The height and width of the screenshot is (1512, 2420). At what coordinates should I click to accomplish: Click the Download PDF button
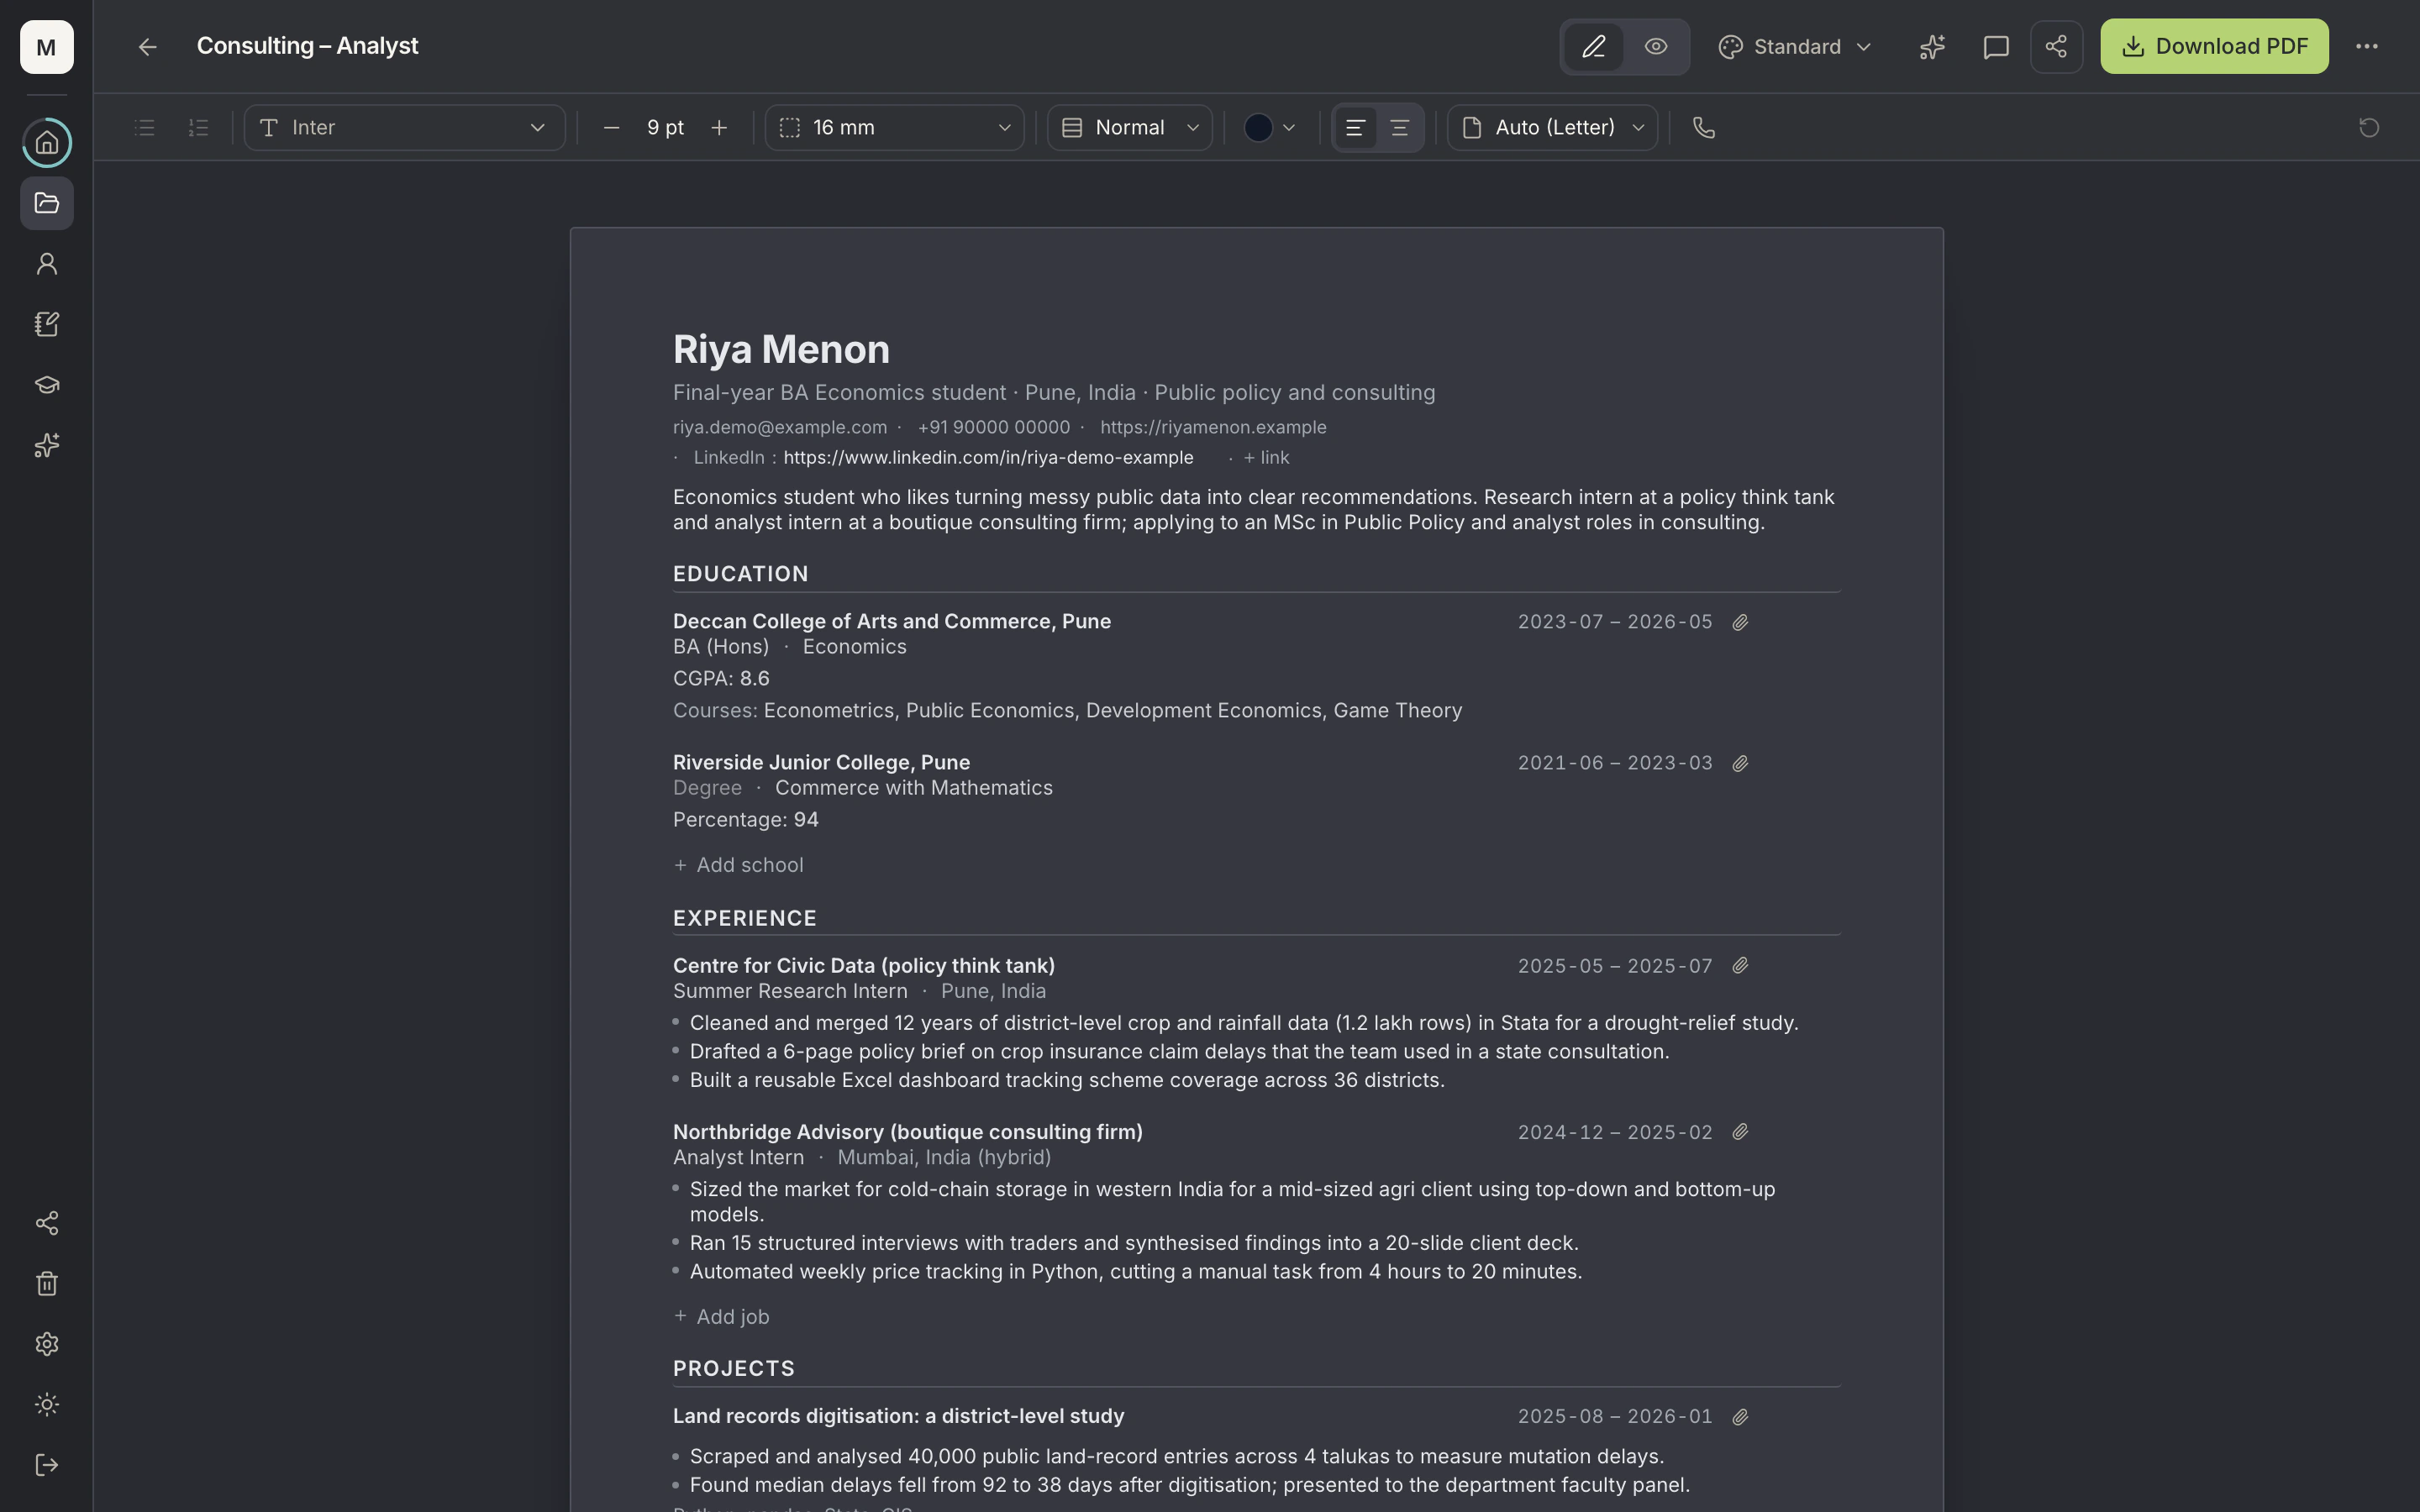(x=2214, y=47)
